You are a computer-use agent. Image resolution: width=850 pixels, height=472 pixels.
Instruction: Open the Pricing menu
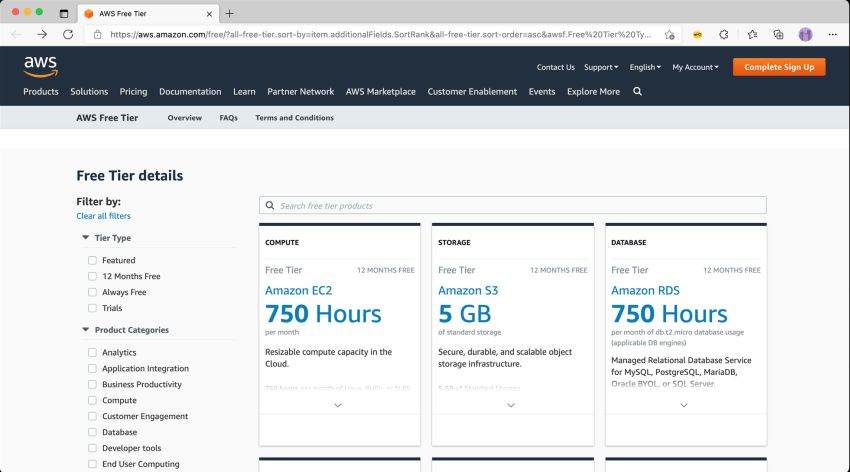tap(133, 92)
